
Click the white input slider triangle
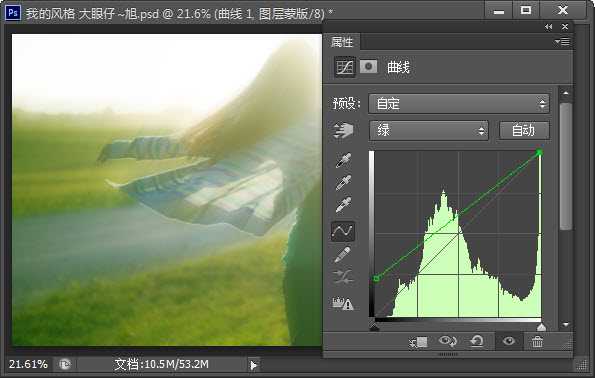tap(541, 327)
